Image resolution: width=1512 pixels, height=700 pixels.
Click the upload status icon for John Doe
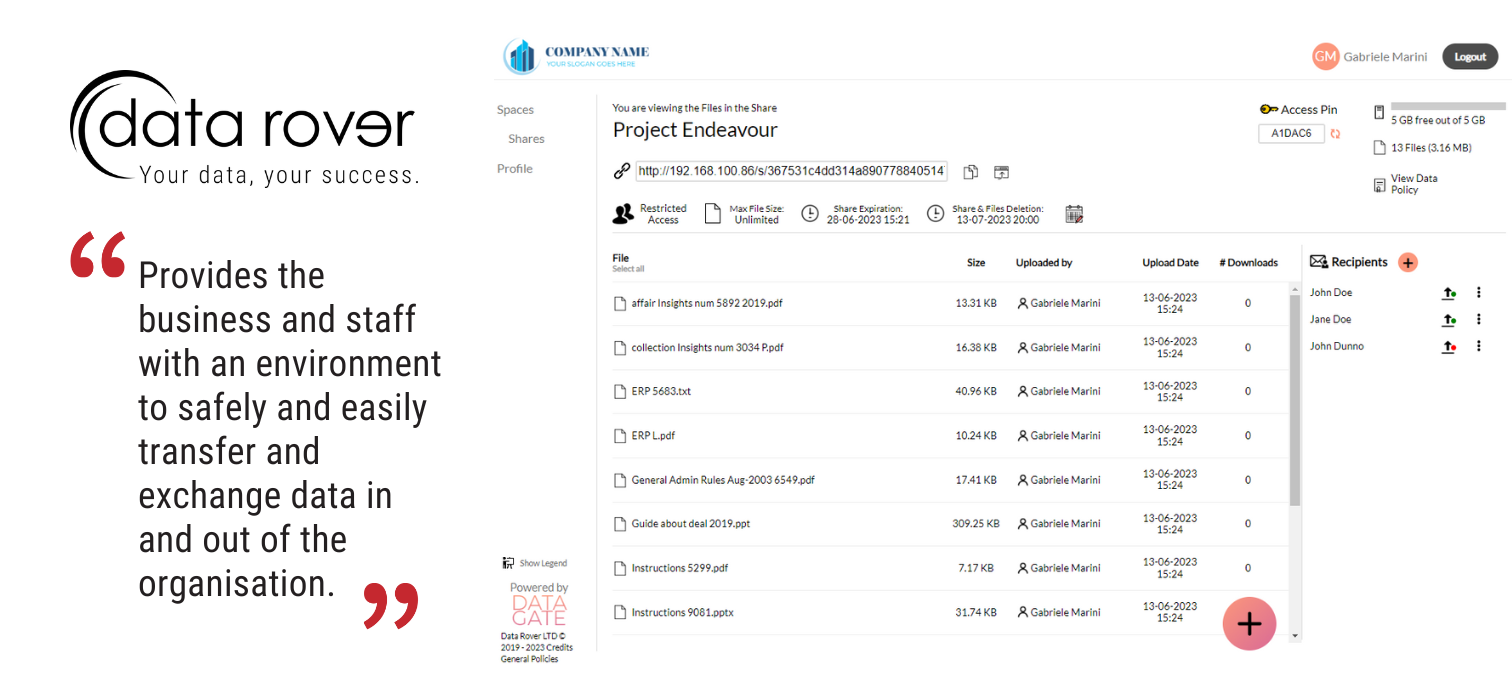pos(1449,293)
